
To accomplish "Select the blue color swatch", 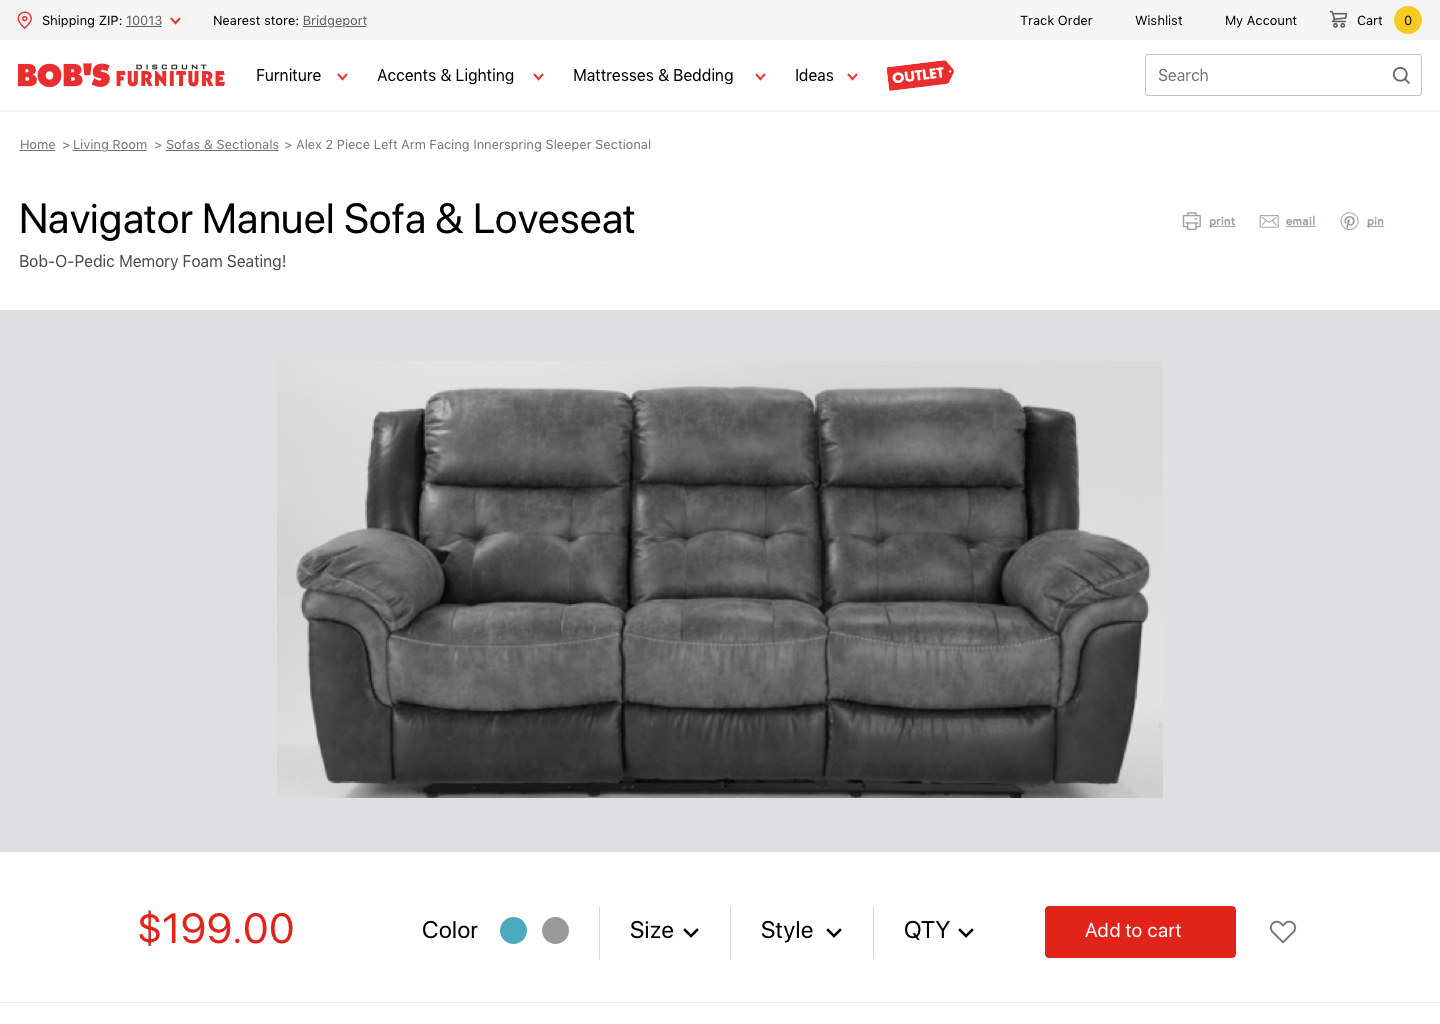I will pyautogui.click(x=513, y=930).
